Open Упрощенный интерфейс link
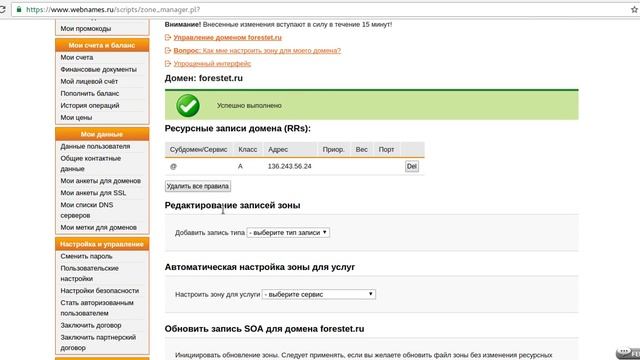 click(x=212, y=64)
